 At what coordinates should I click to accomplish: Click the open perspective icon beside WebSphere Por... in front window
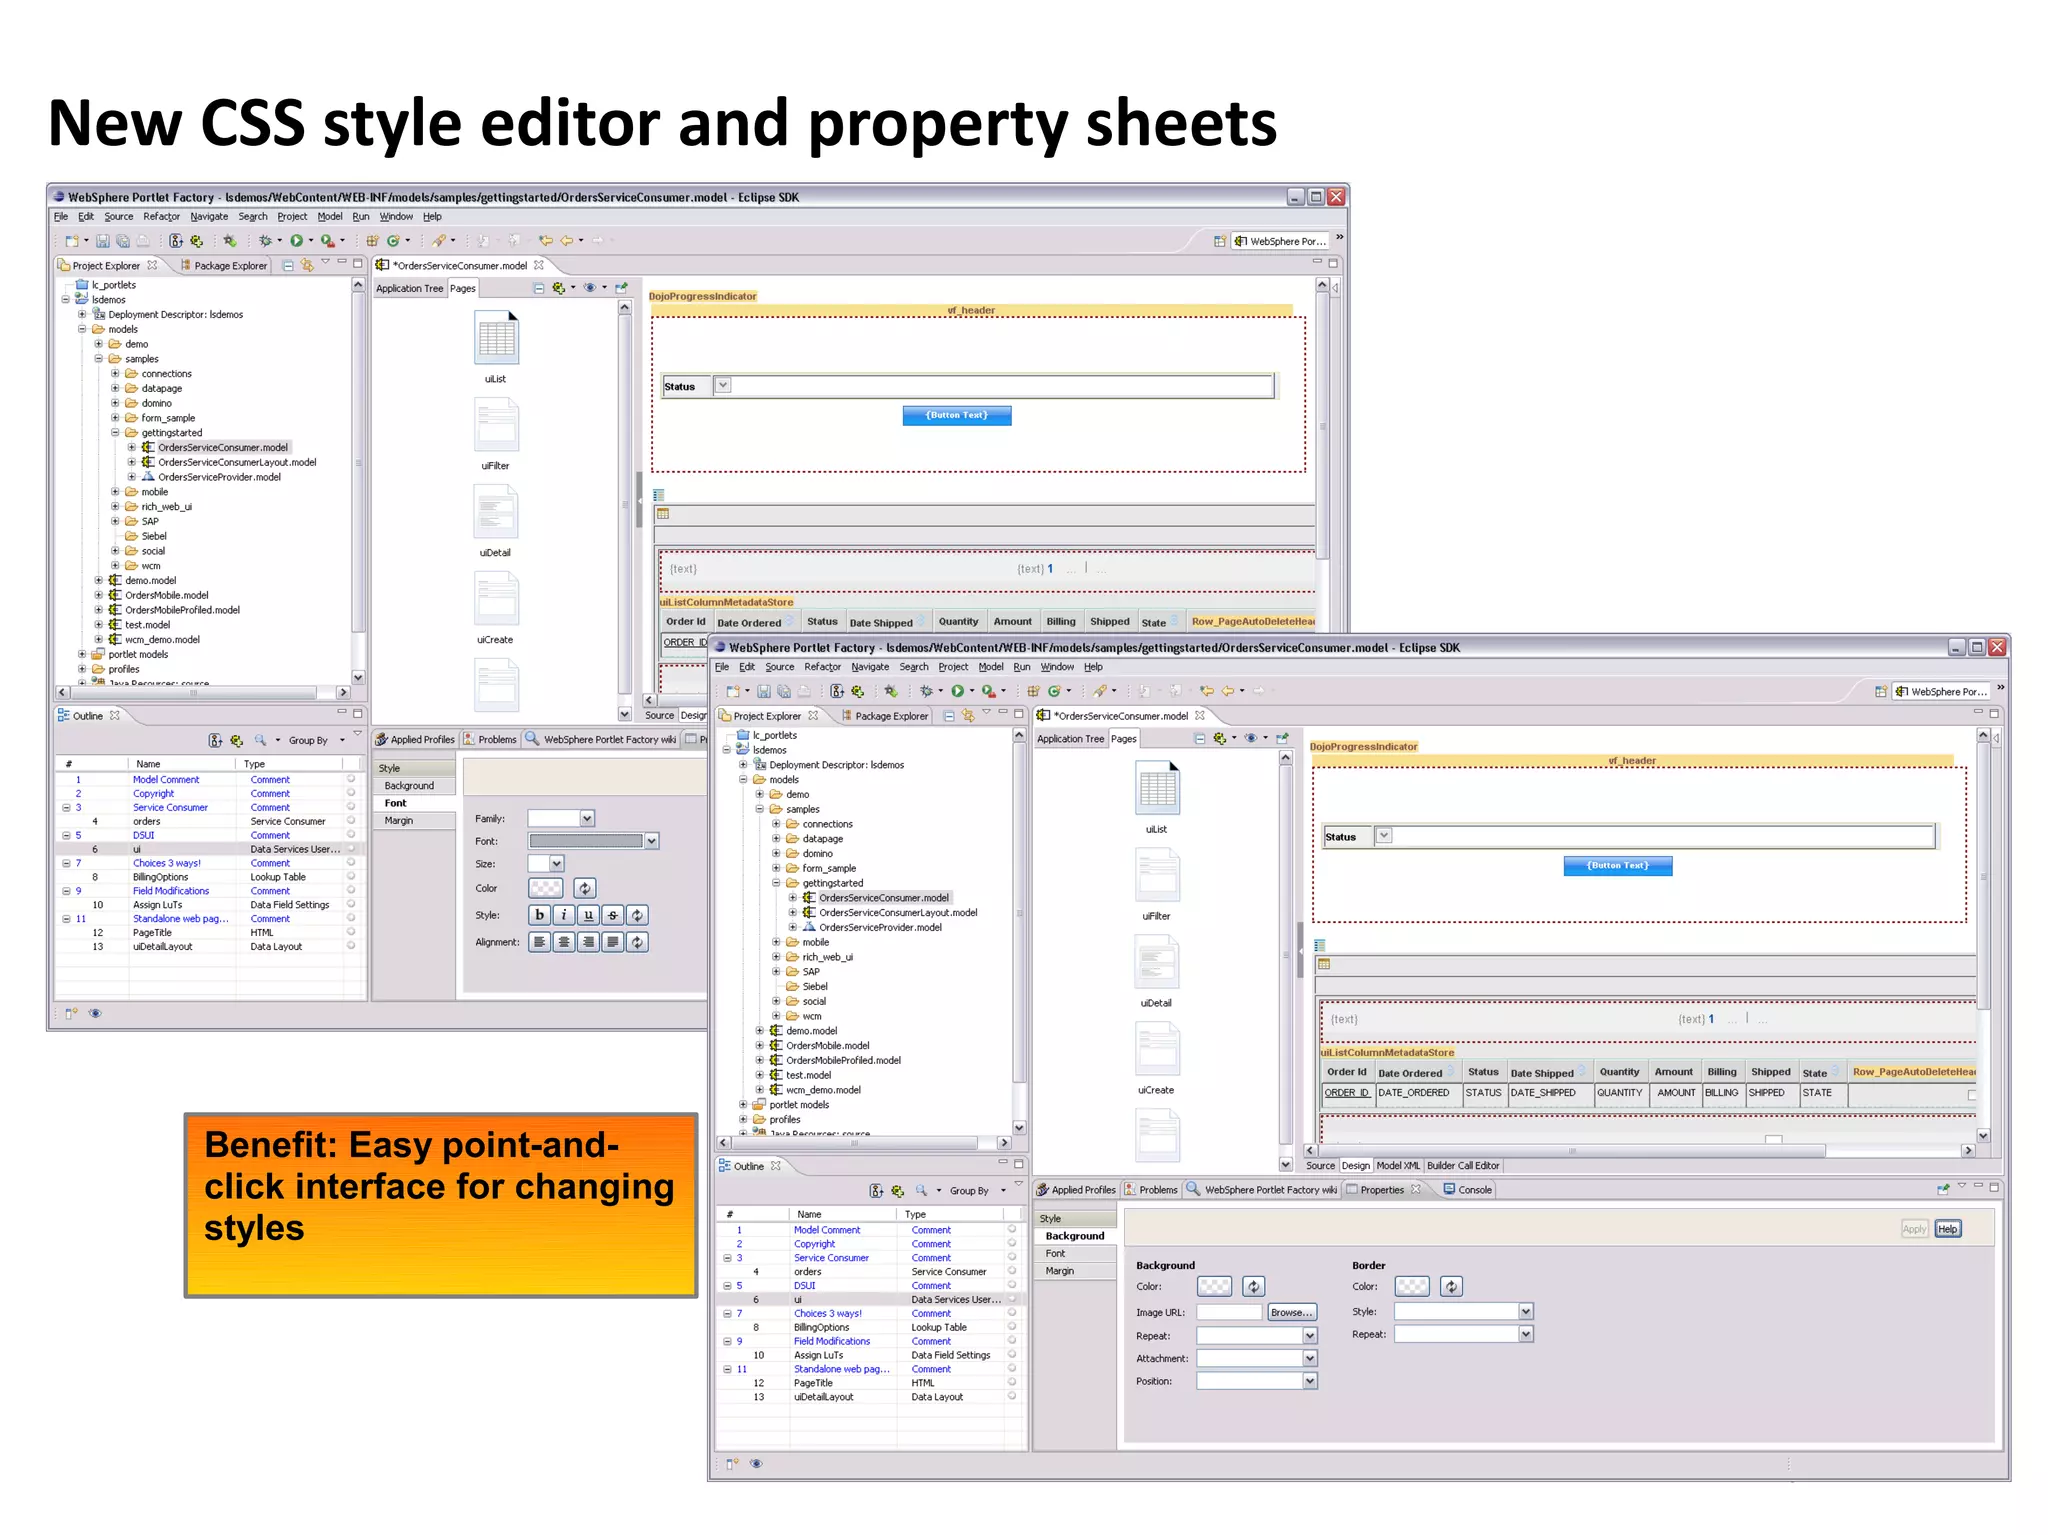[1881, 692]
